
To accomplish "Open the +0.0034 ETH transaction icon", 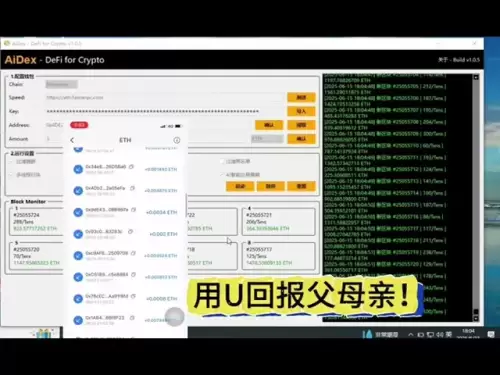I will coord(78,212).
